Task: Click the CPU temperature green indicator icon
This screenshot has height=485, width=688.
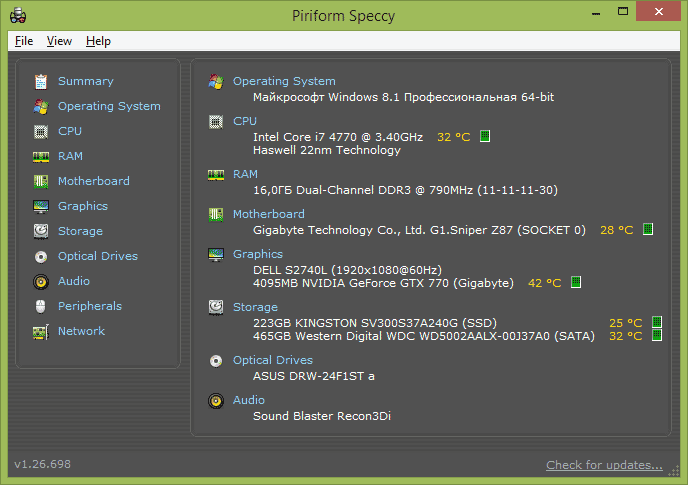Action: 485,136
